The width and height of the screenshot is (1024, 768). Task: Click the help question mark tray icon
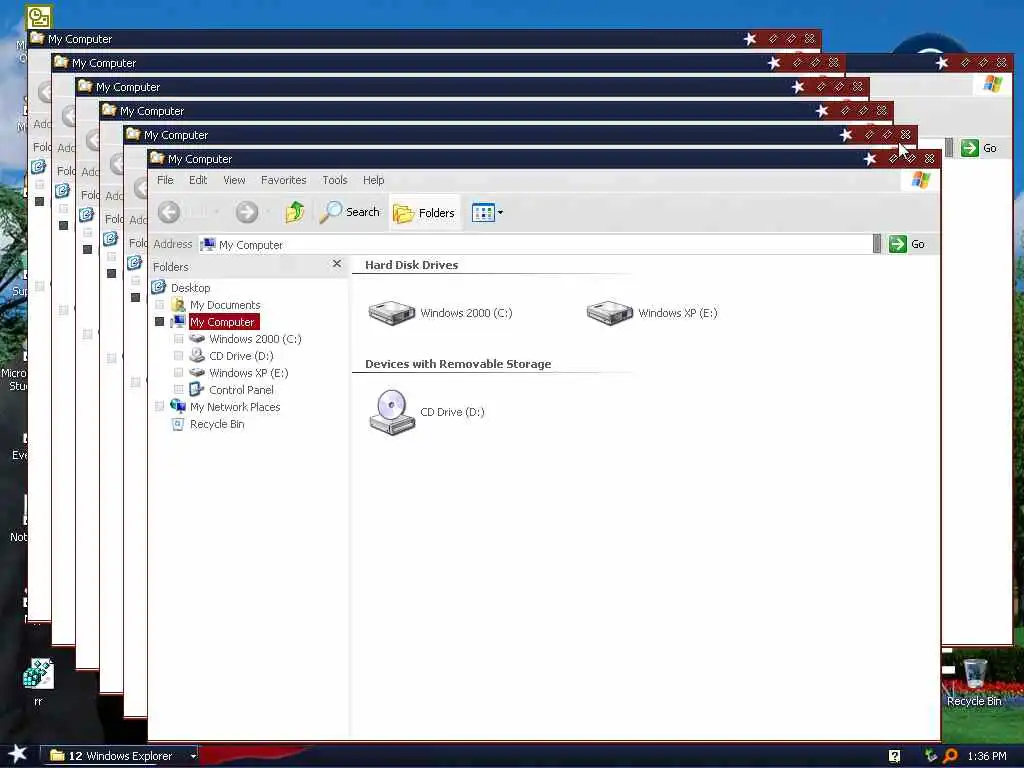tap(895, 756)
